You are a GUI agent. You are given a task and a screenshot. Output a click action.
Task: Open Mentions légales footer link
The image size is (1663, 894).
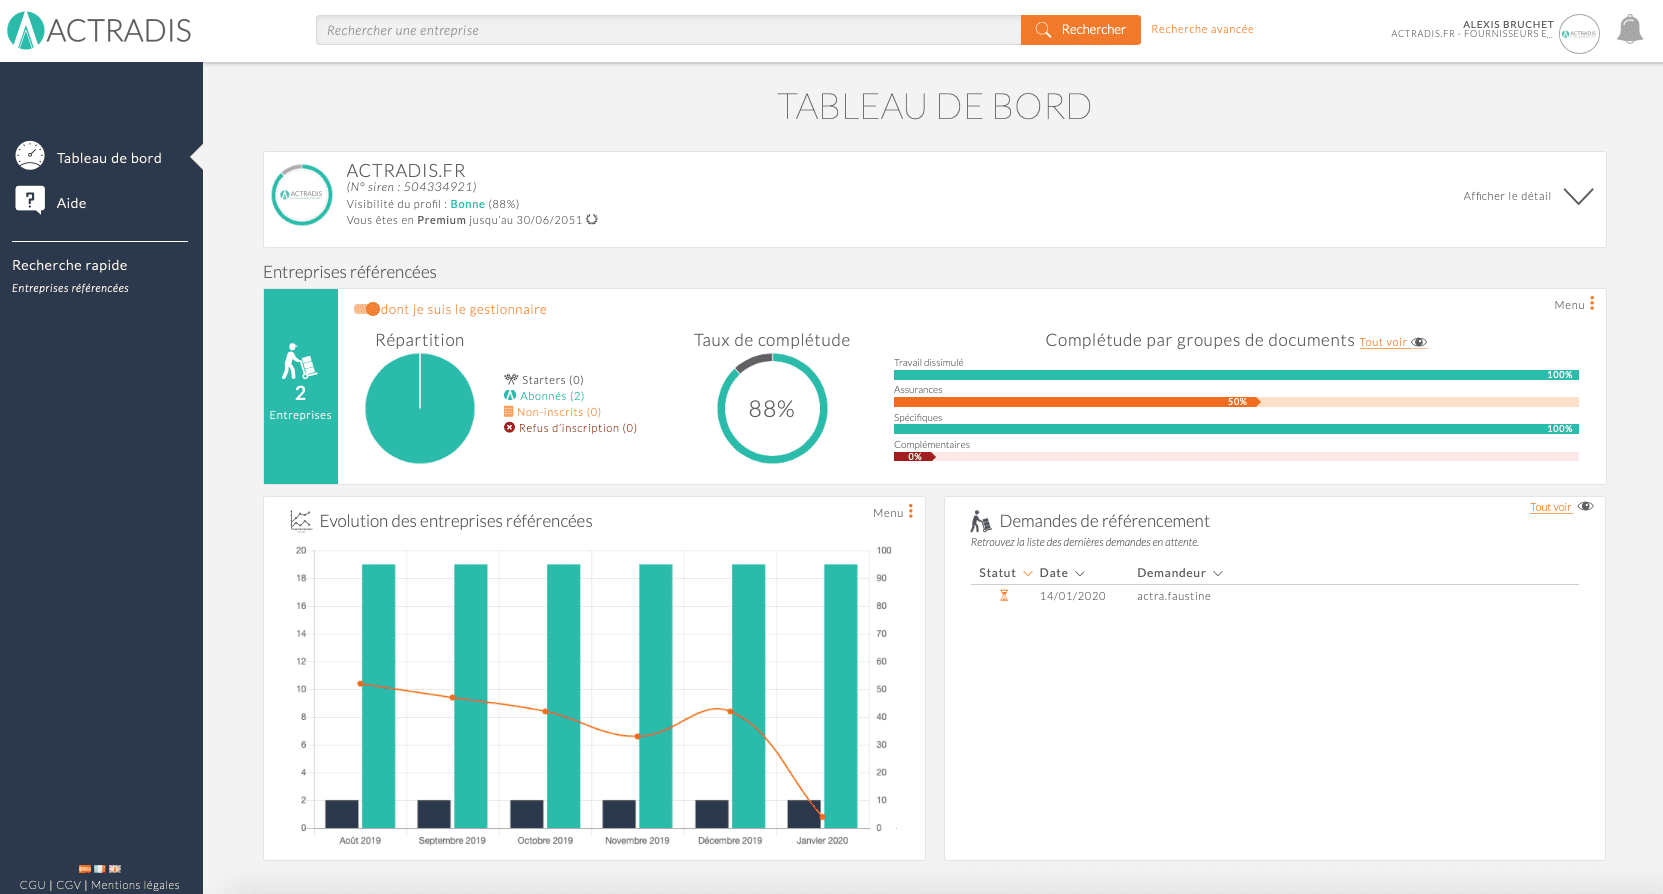click(x=135, y=885)
